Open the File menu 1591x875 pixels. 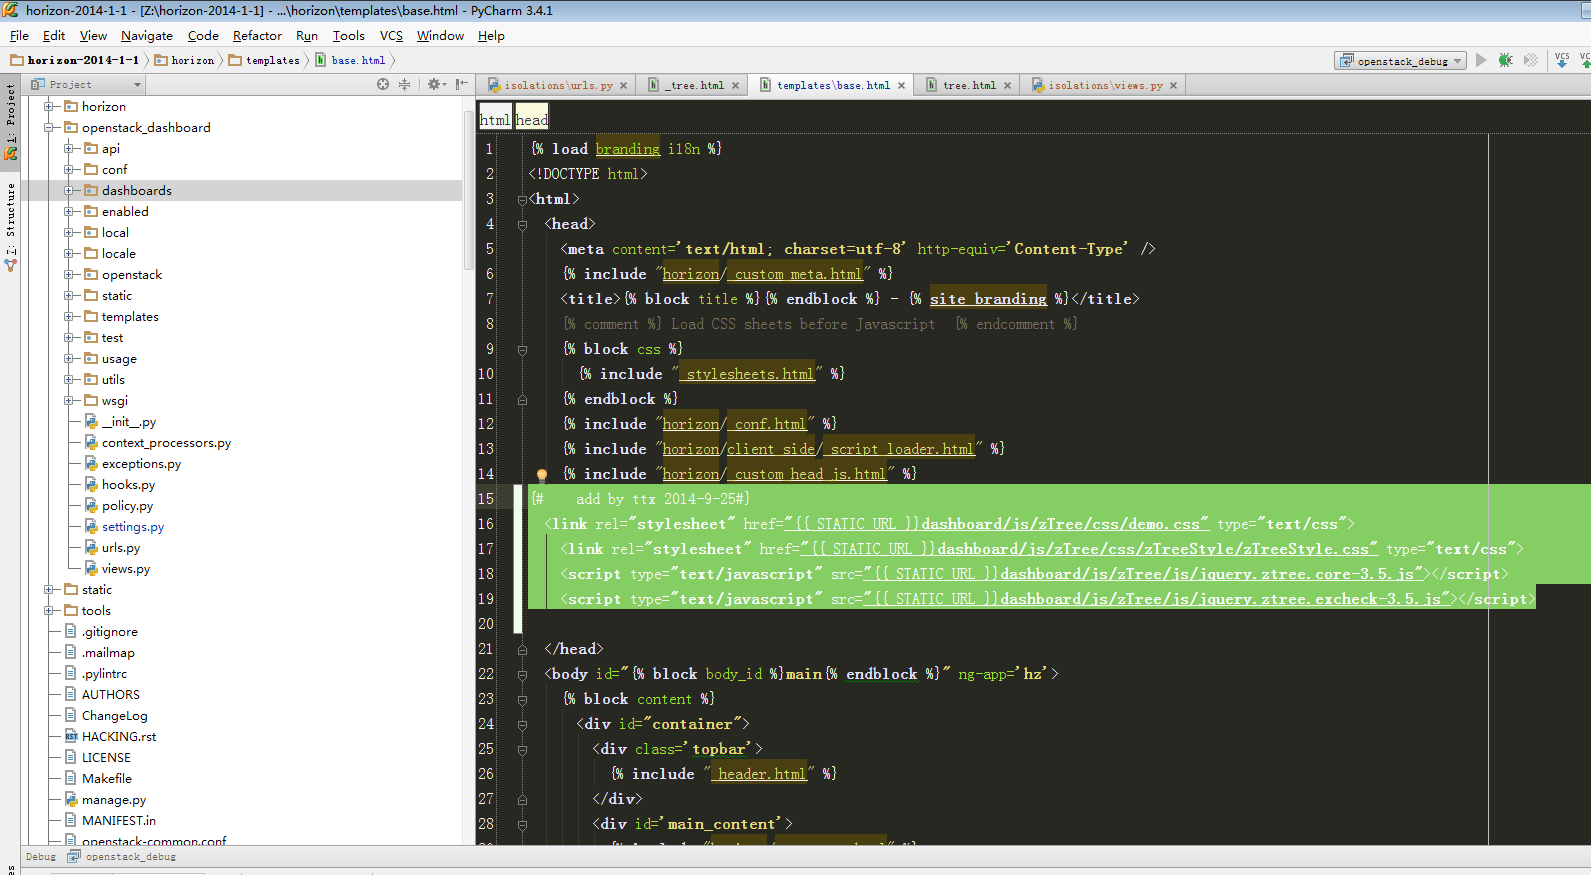[x=19, y=36]
